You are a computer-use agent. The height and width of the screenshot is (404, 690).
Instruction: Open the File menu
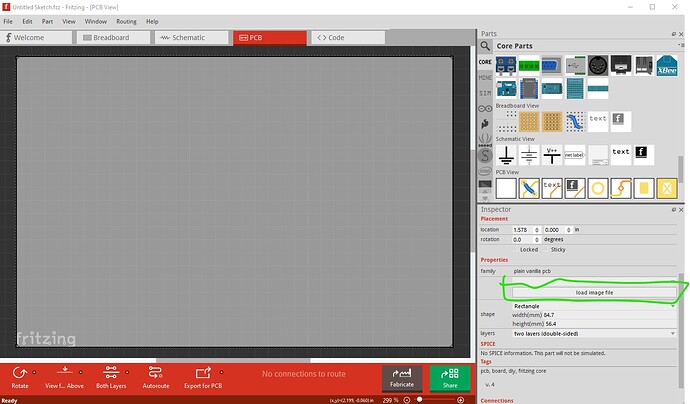[x=8, y=21]
